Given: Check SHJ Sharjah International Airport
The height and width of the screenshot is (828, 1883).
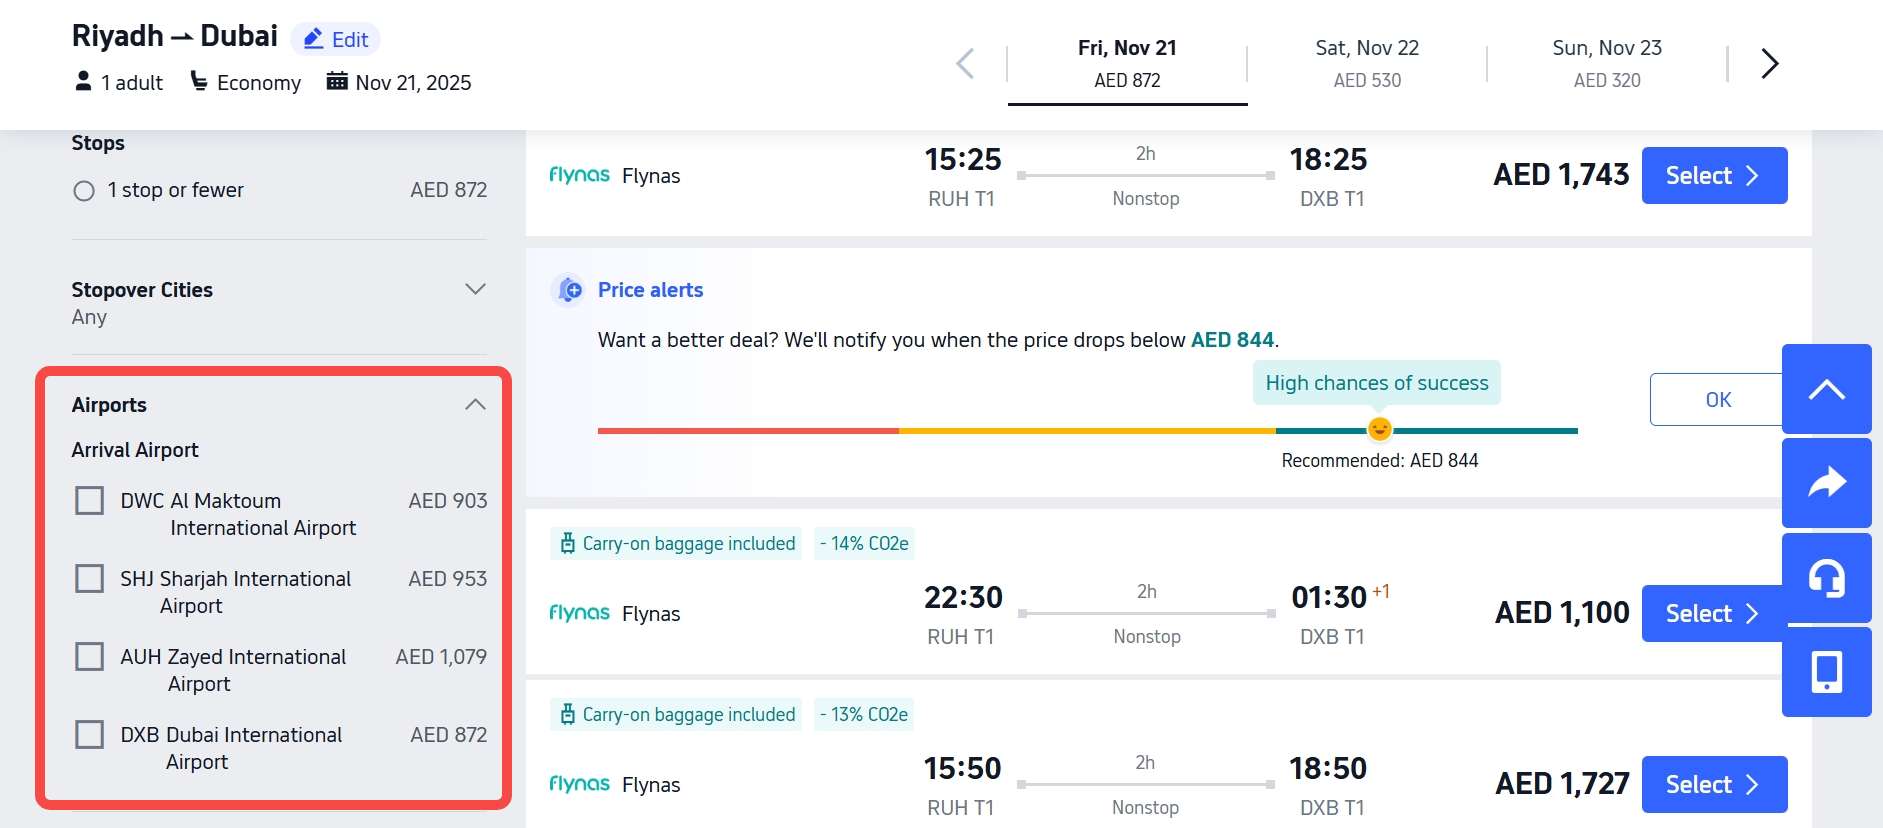Looking at the screenshot, I should pos(90,578).
